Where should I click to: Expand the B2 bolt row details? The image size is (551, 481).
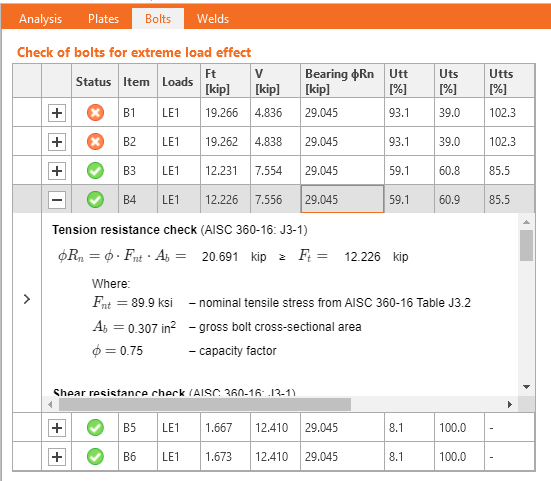tap(57, 142)
